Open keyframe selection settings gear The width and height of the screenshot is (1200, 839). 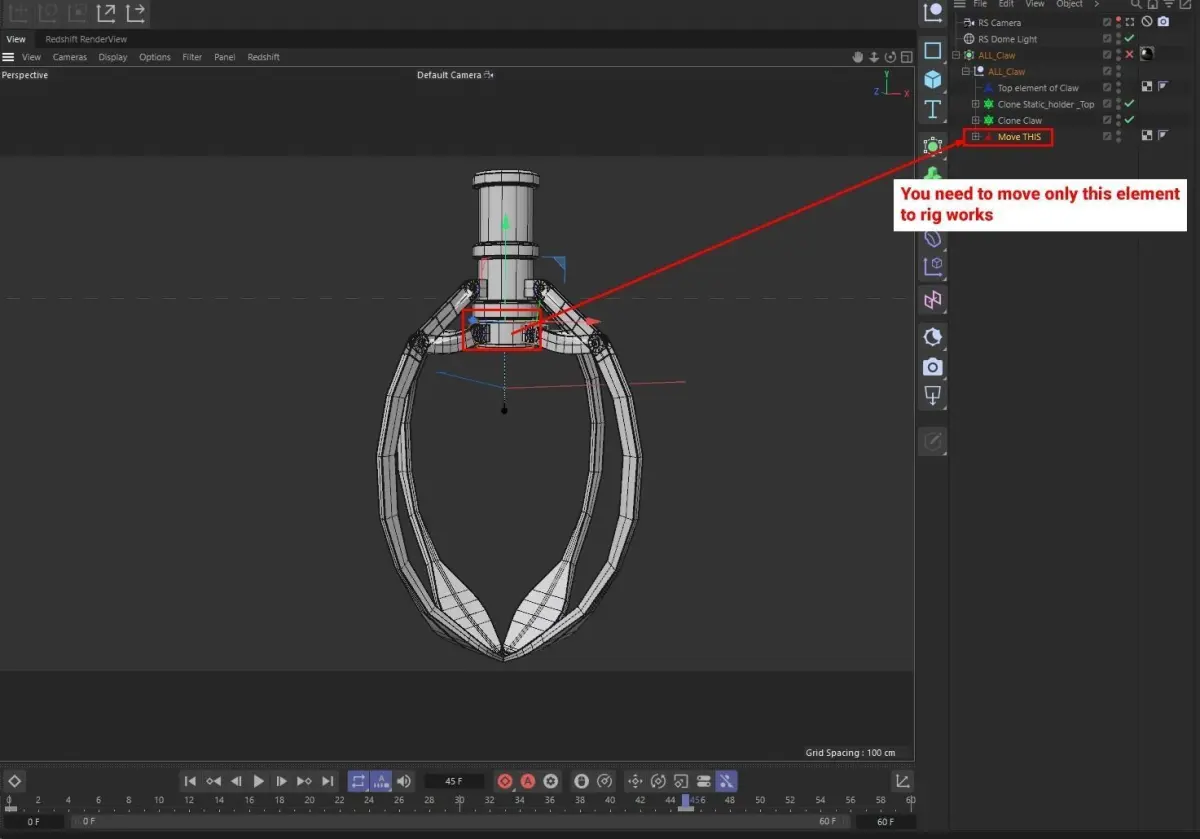[550, 781]
